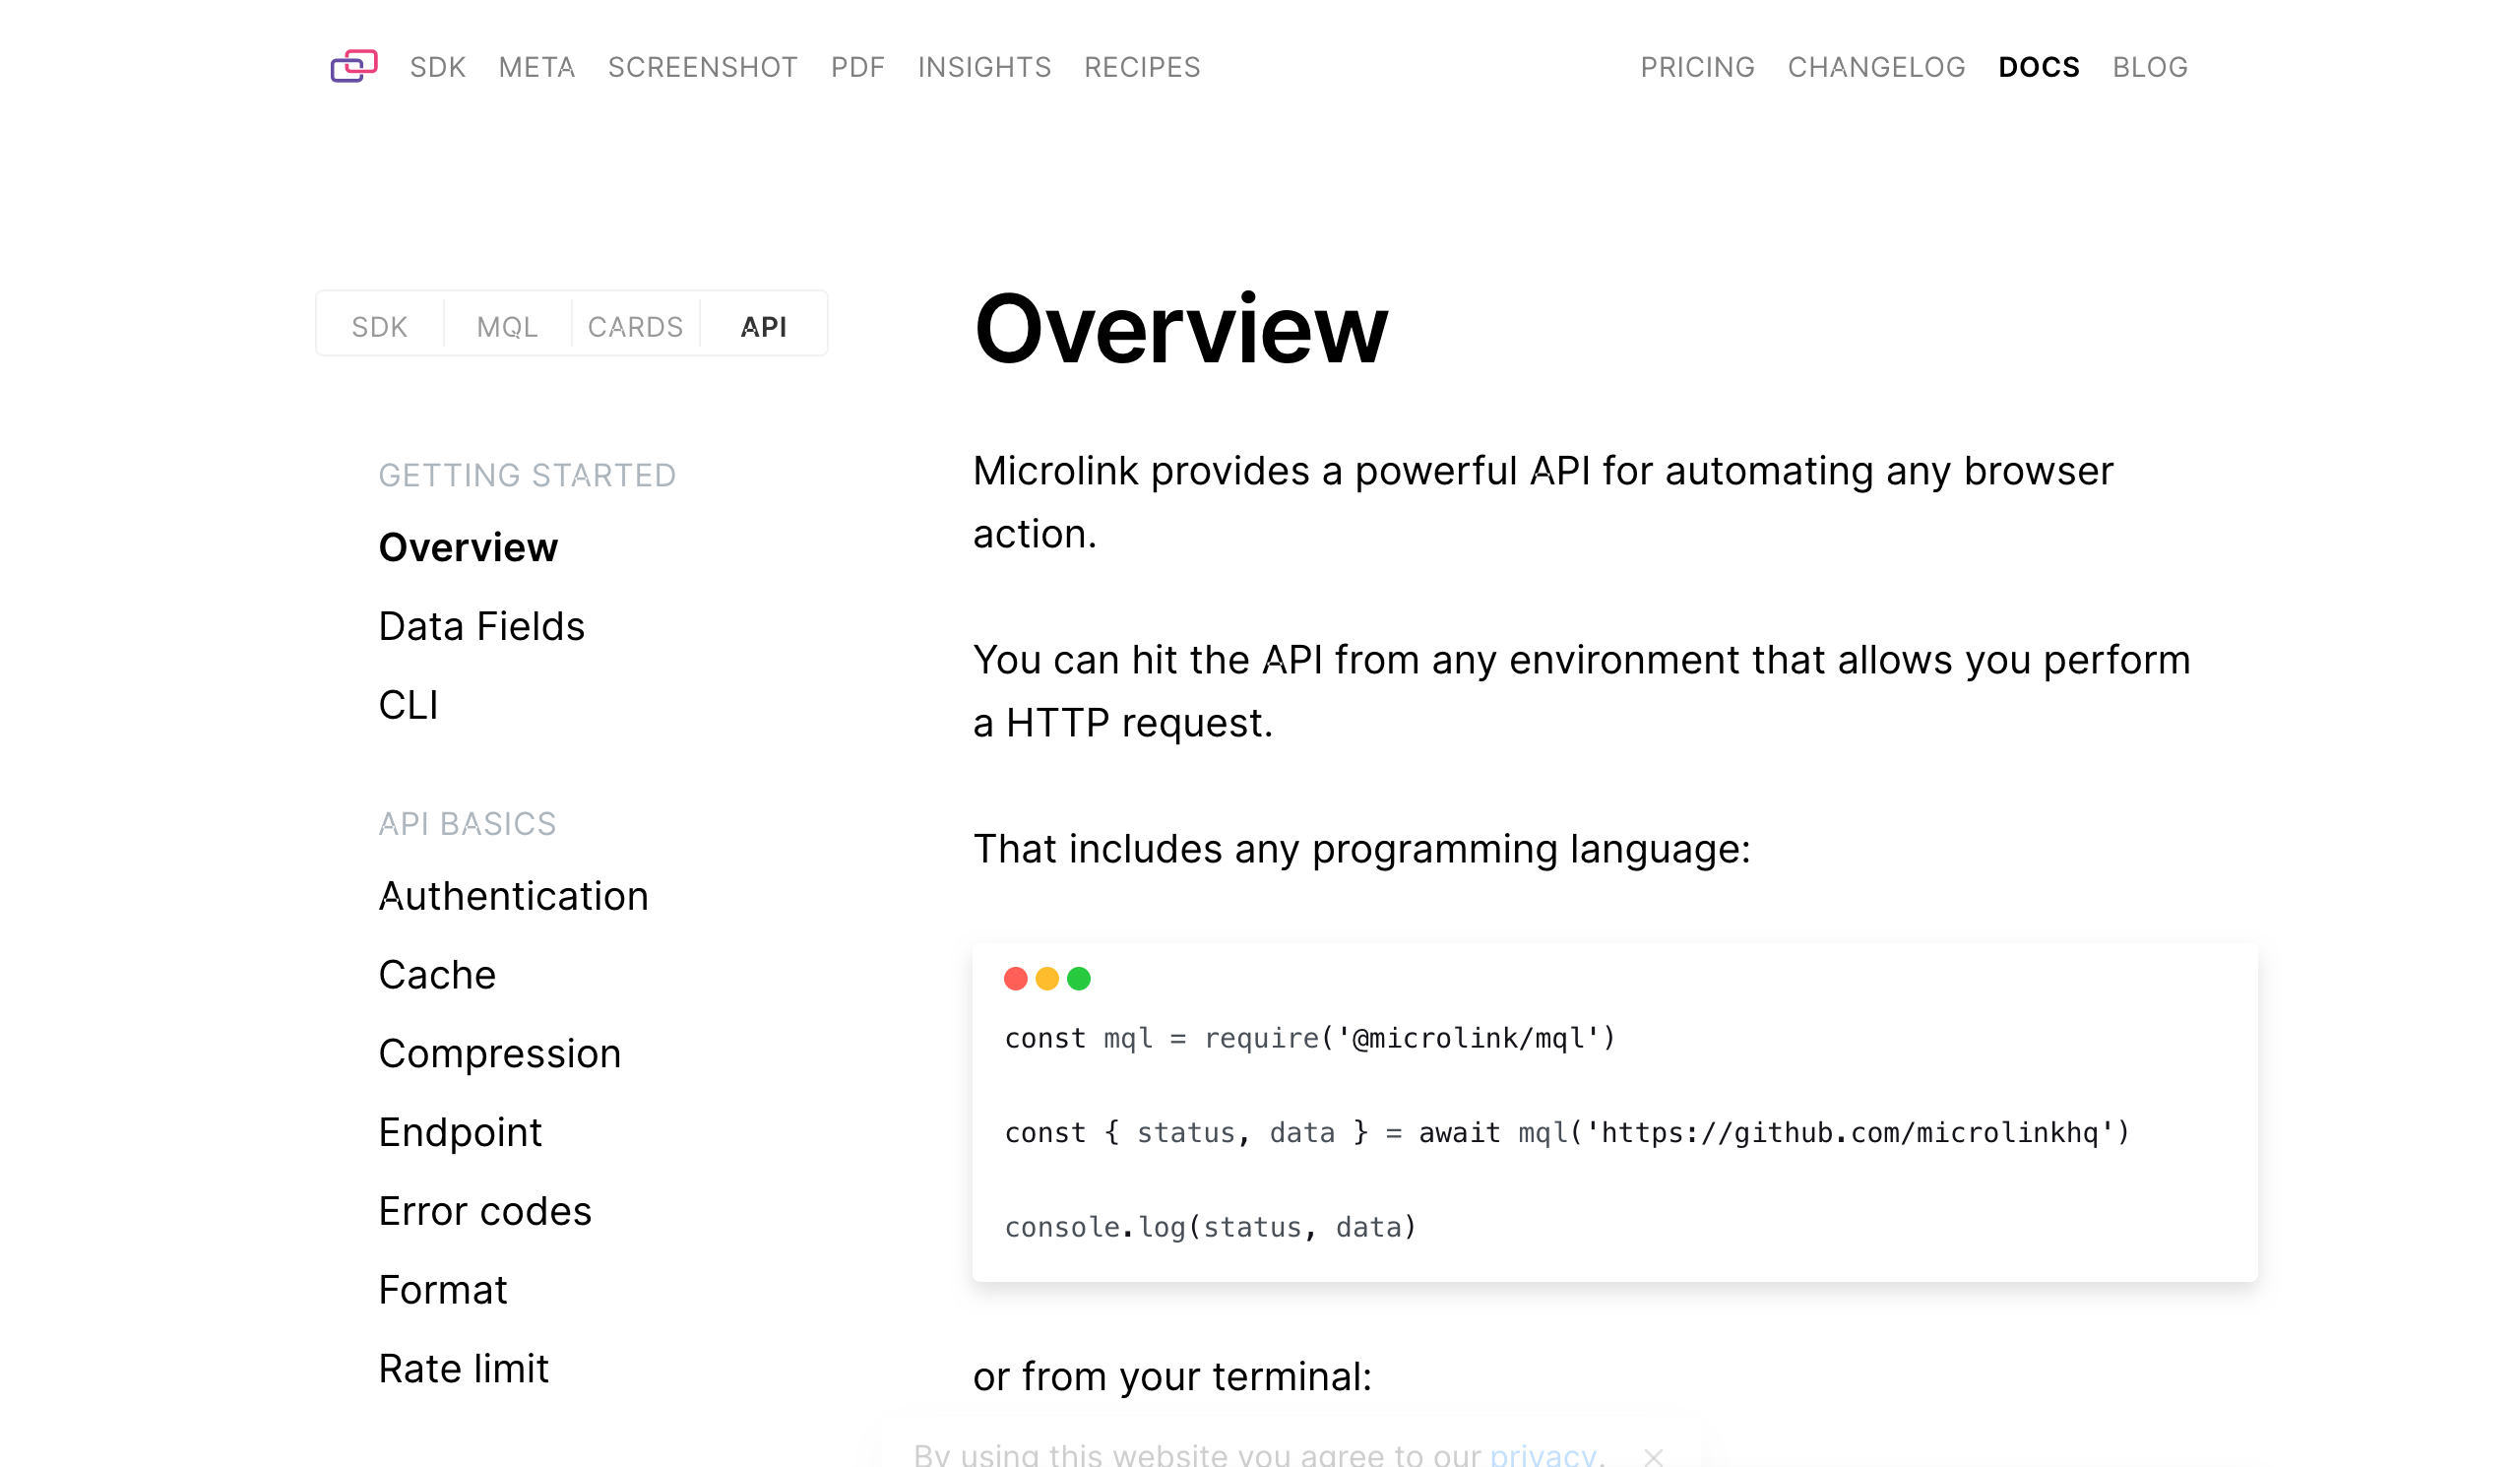The width and height of the screenshot is (2520, 1467).
Task: Click the GETTING STARTED sidebar heading
Action: pyautogui.click(x=527, y=476)
